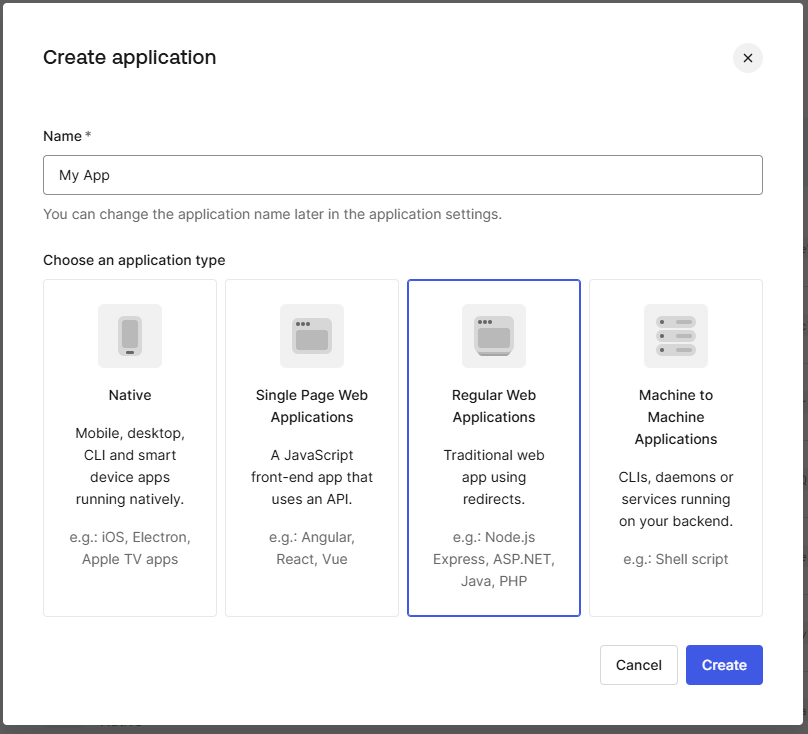The height and width of the screenshot is (734, 808).
Task: Click the 'Shell script' example text
Action: [x=676, y=559]
